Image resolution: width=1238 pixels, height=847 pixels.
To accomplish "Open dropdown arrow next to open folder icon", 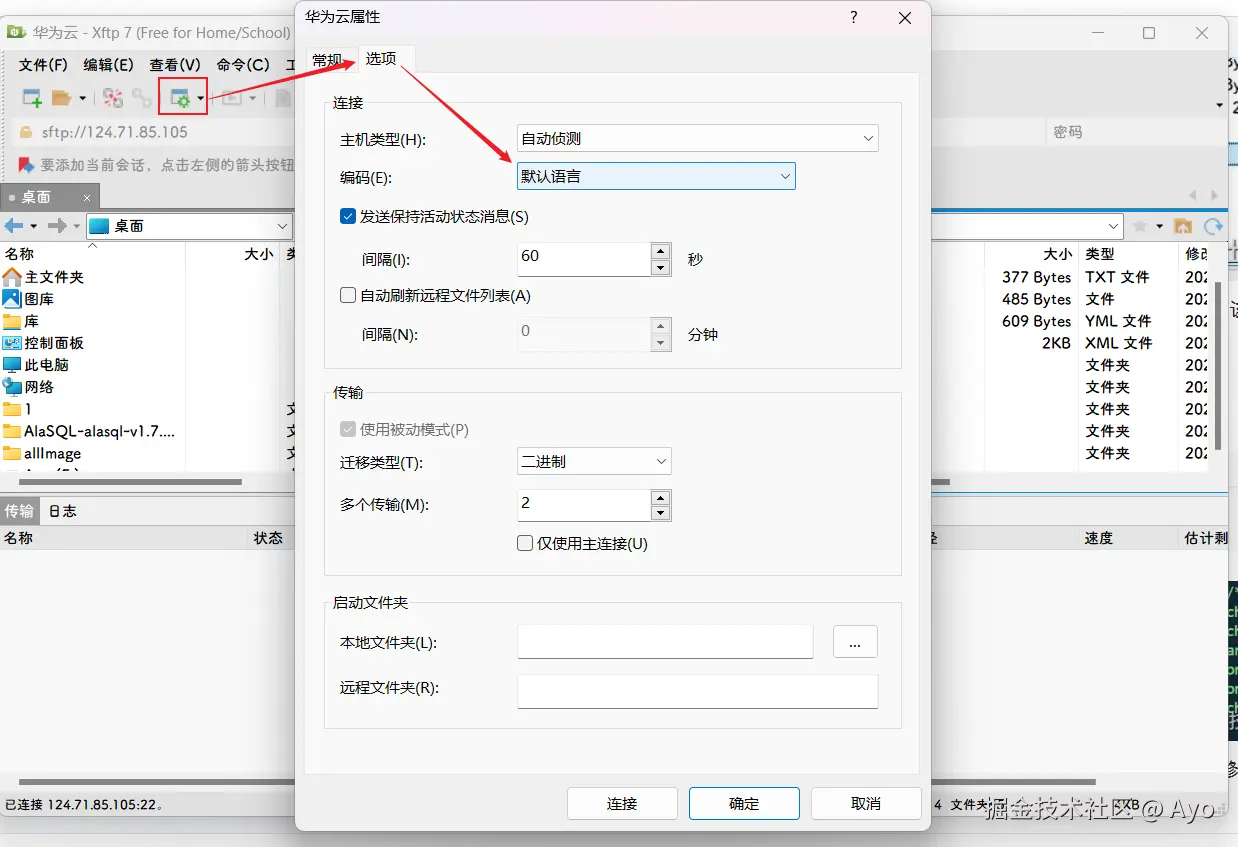I will pos(82,98).
